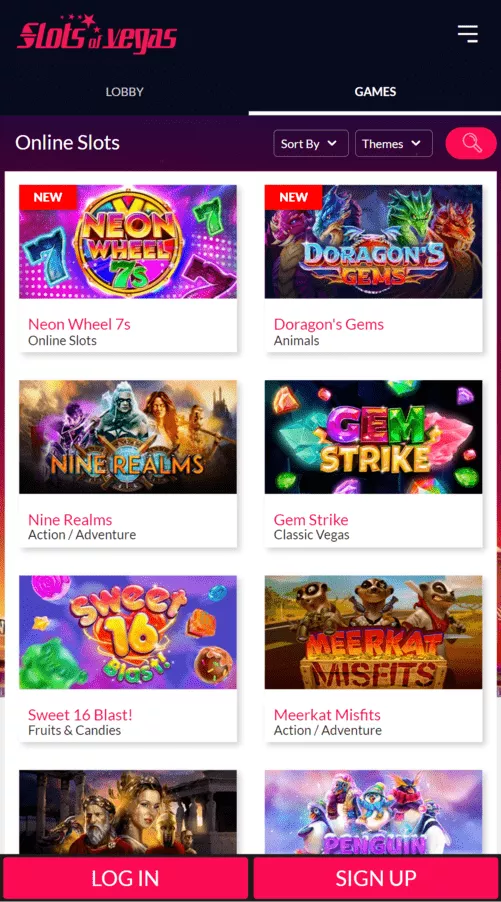Screen dimensions: 501x902
Task: Click the Sweet 16 Blast! title link
Action: pyautogui.click(x=81, y=715)
